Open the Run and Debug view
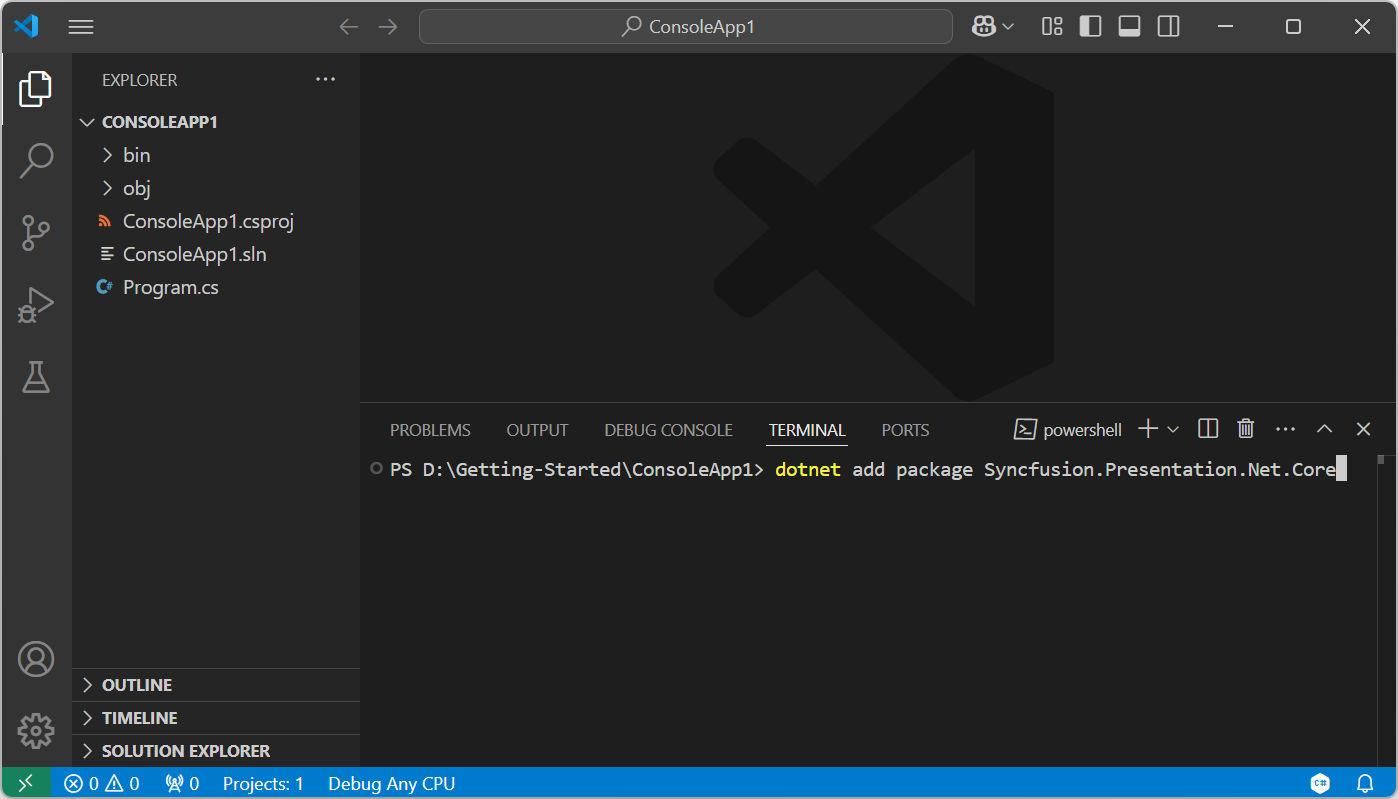The image size is (1398, 799). coord(36,305)
